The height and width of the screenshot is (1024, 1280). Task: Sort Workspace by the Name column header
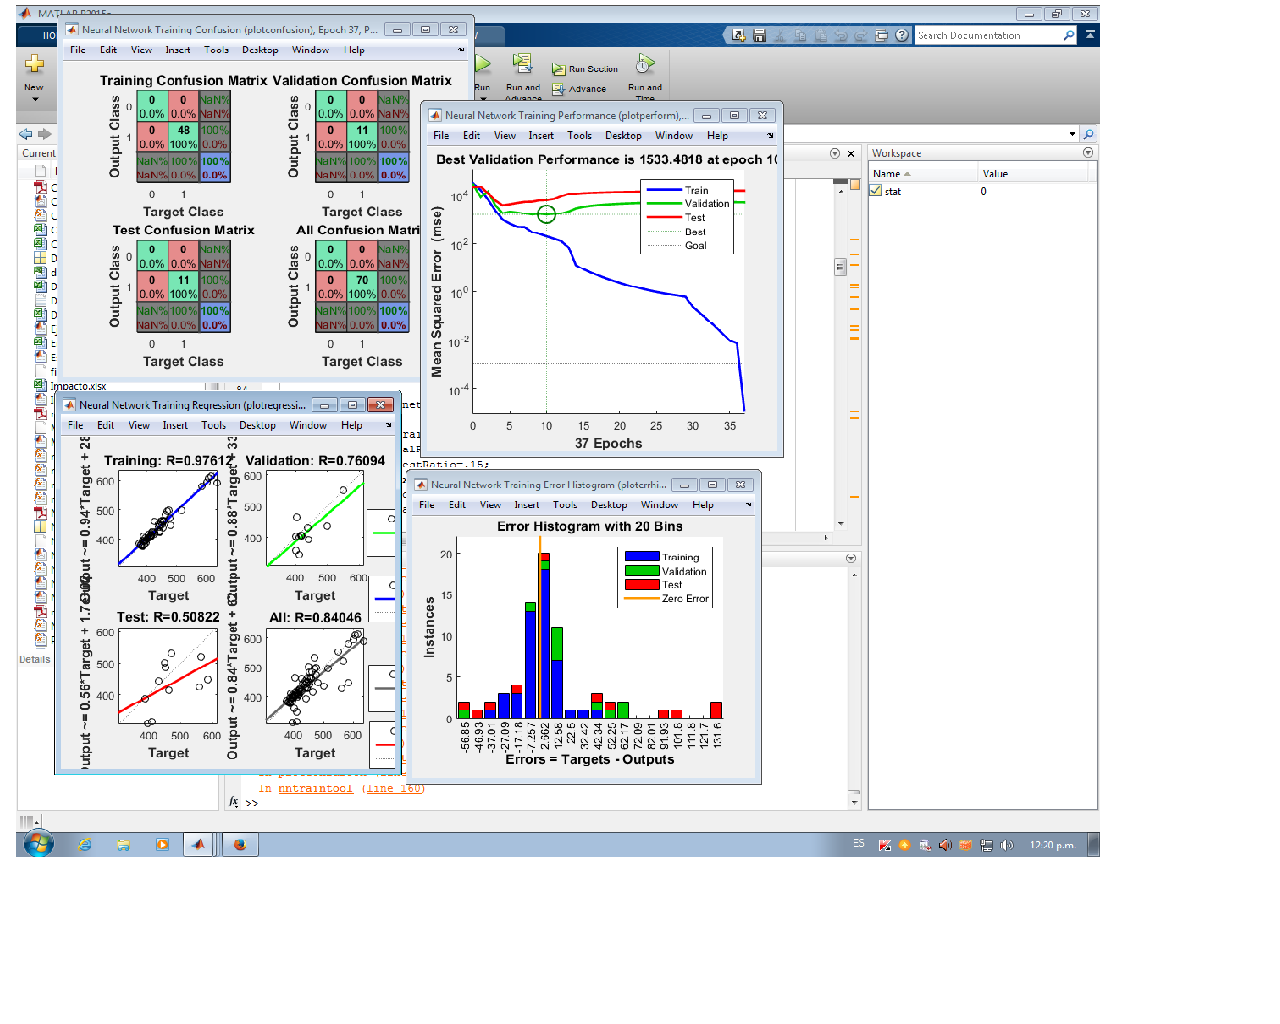(x=921, y=173)
